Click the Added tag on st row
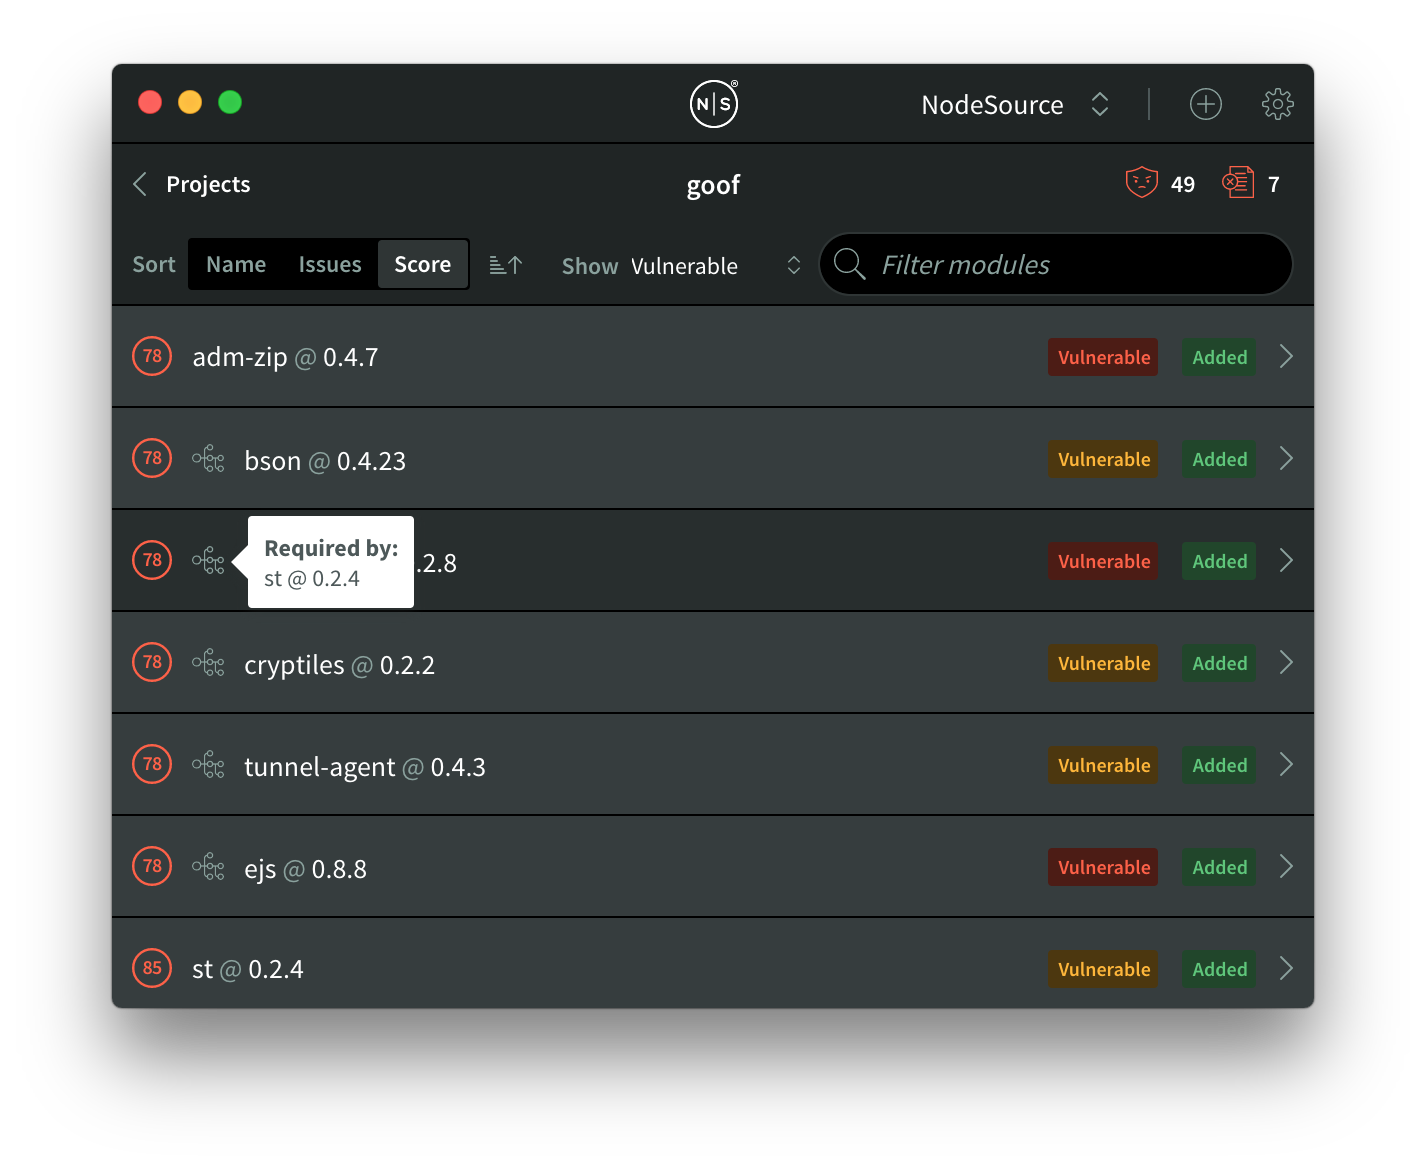This screenshot has width=1426, height=1168. coord(1219,969)
